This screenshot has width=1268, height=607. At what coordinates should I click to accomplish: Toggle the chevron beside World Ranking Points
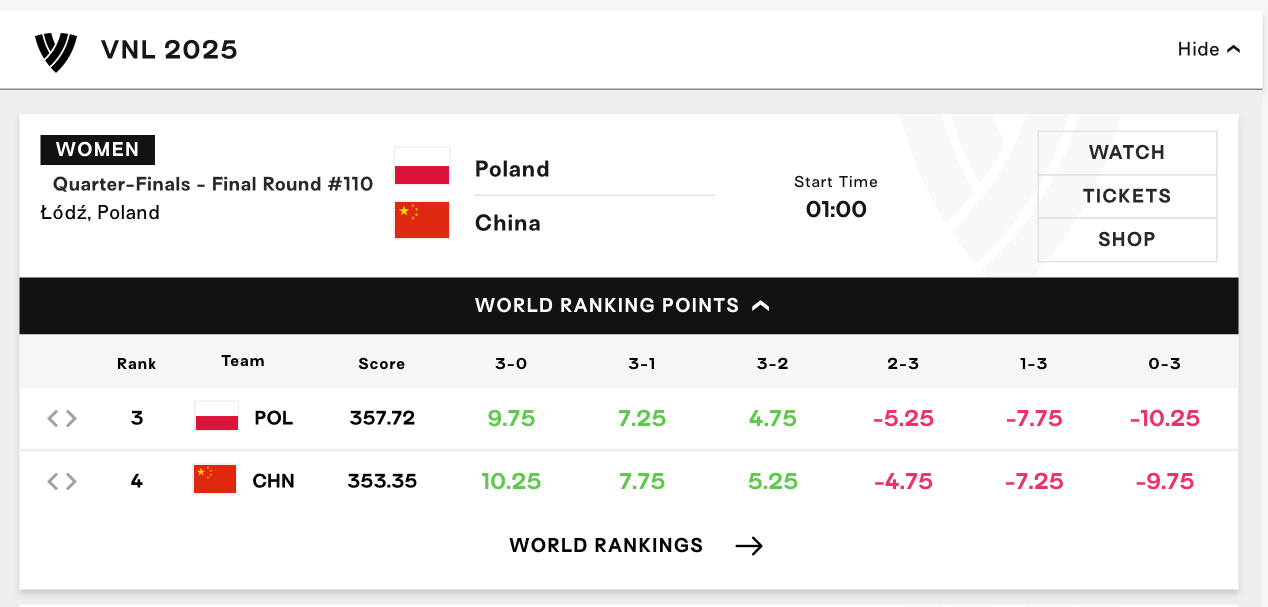[x=761, y=306]
